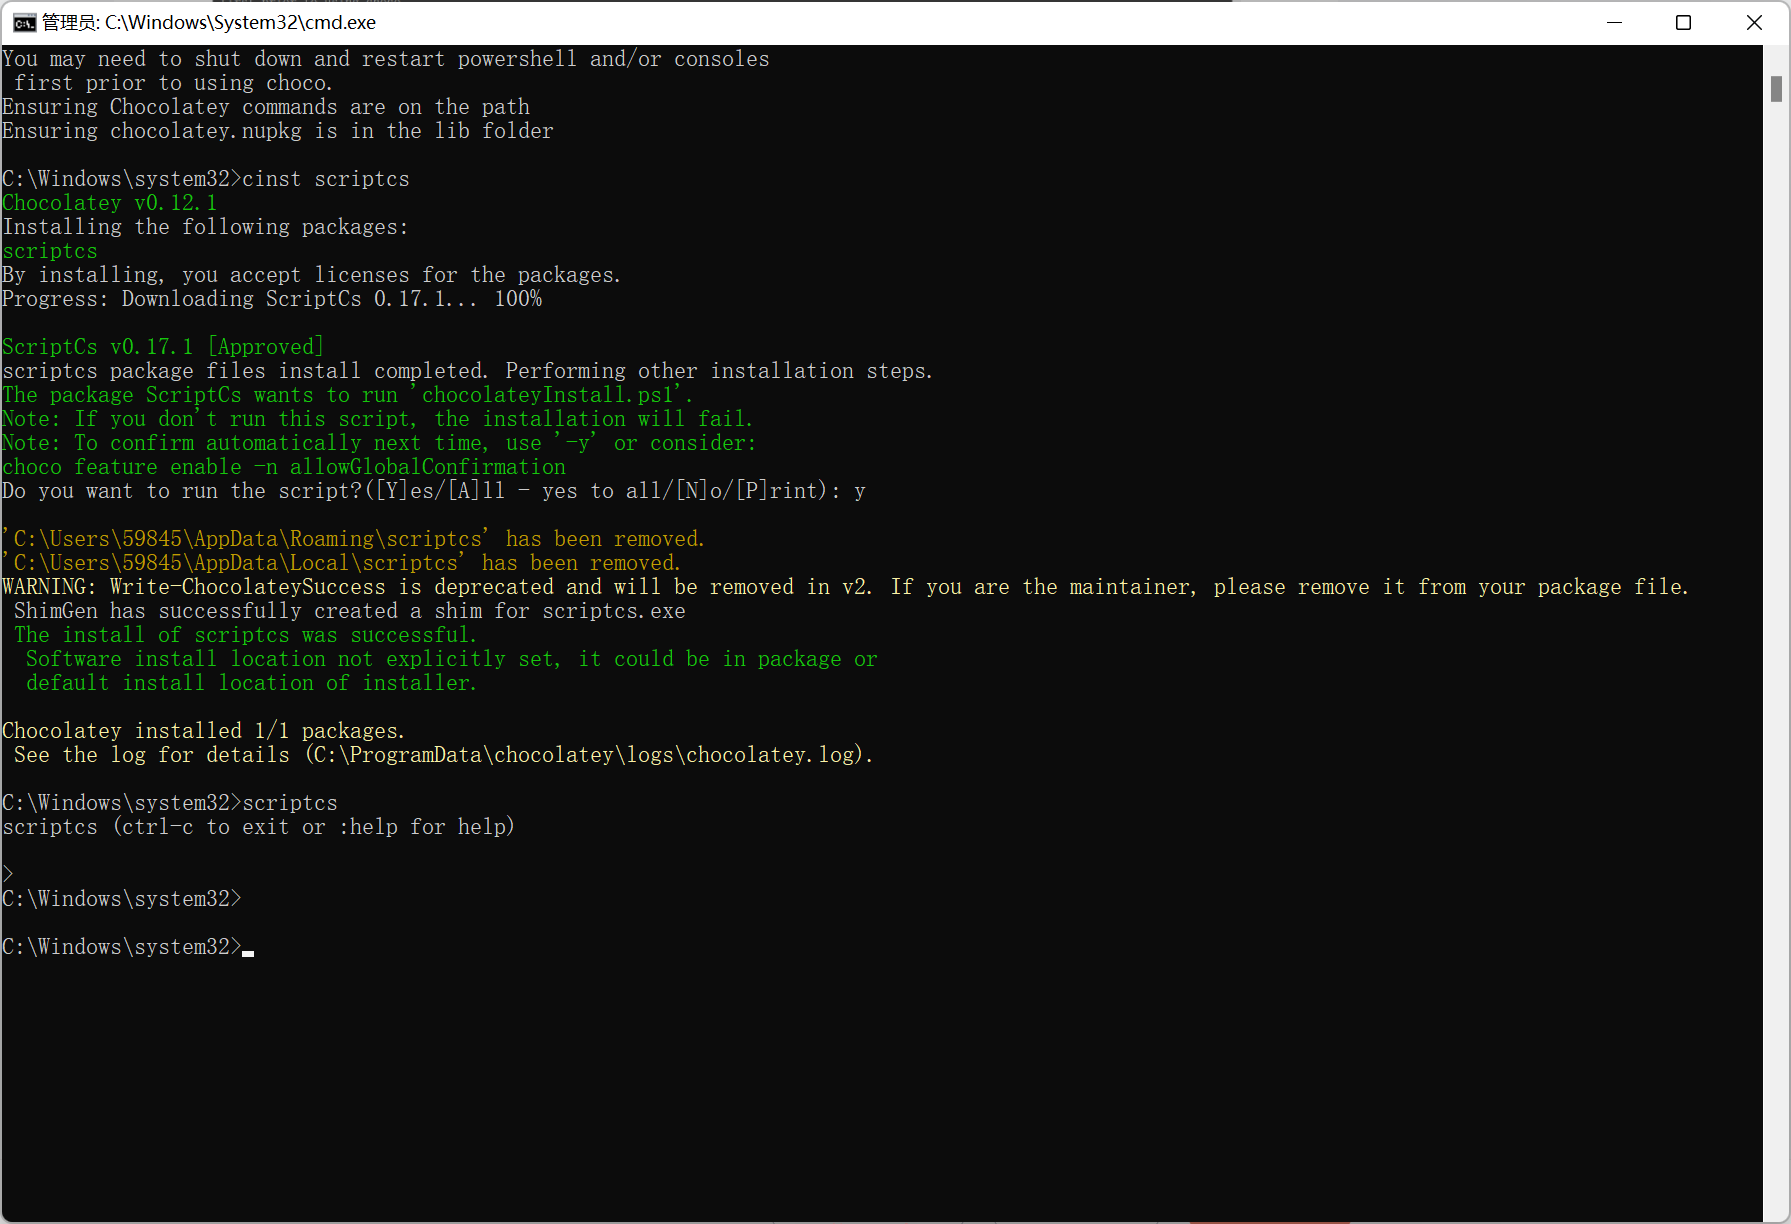
Task: Click the 'Chocolatey v0.12.1' version line
Action: (x=110, y=202)
